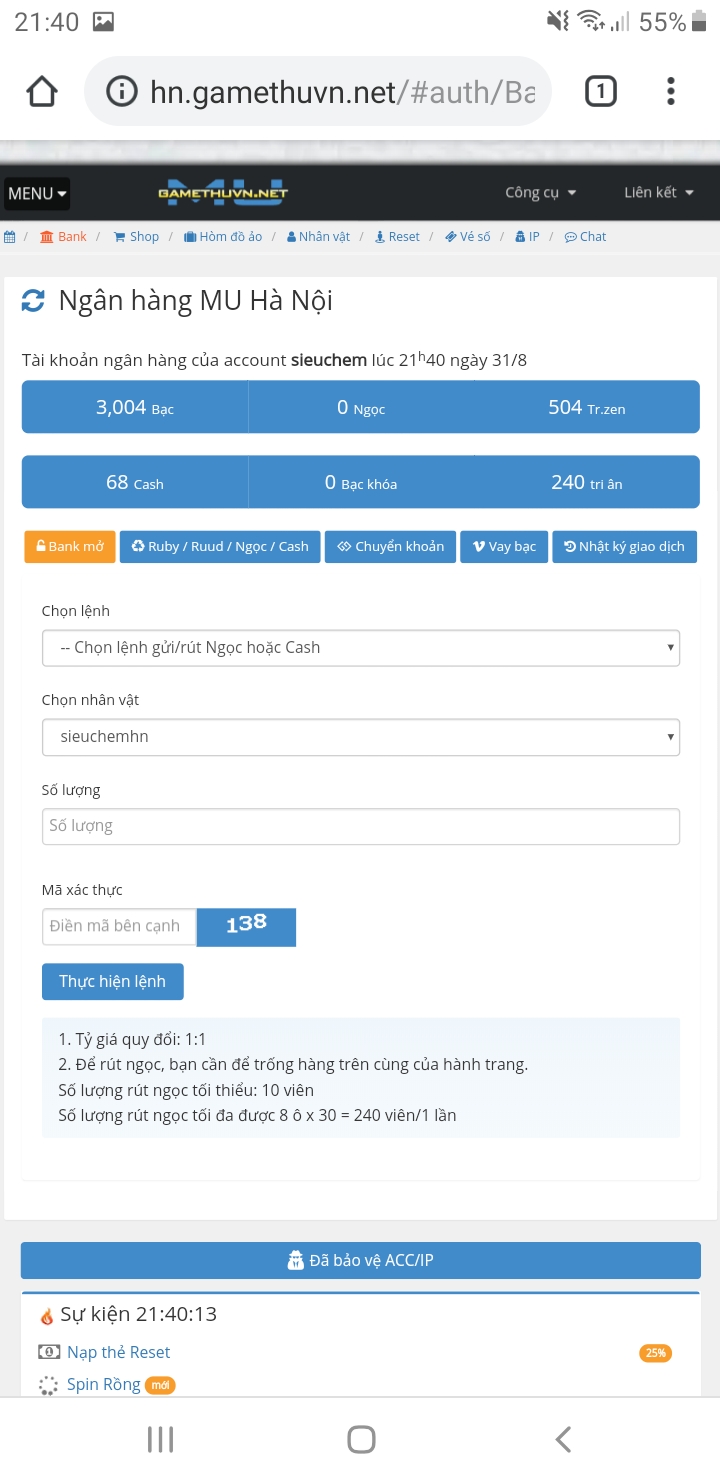Image resolution: width=720 pixels, height=1480 pixels.
Task: Tap the browser home icon
Action: click(x=42, y=92)
